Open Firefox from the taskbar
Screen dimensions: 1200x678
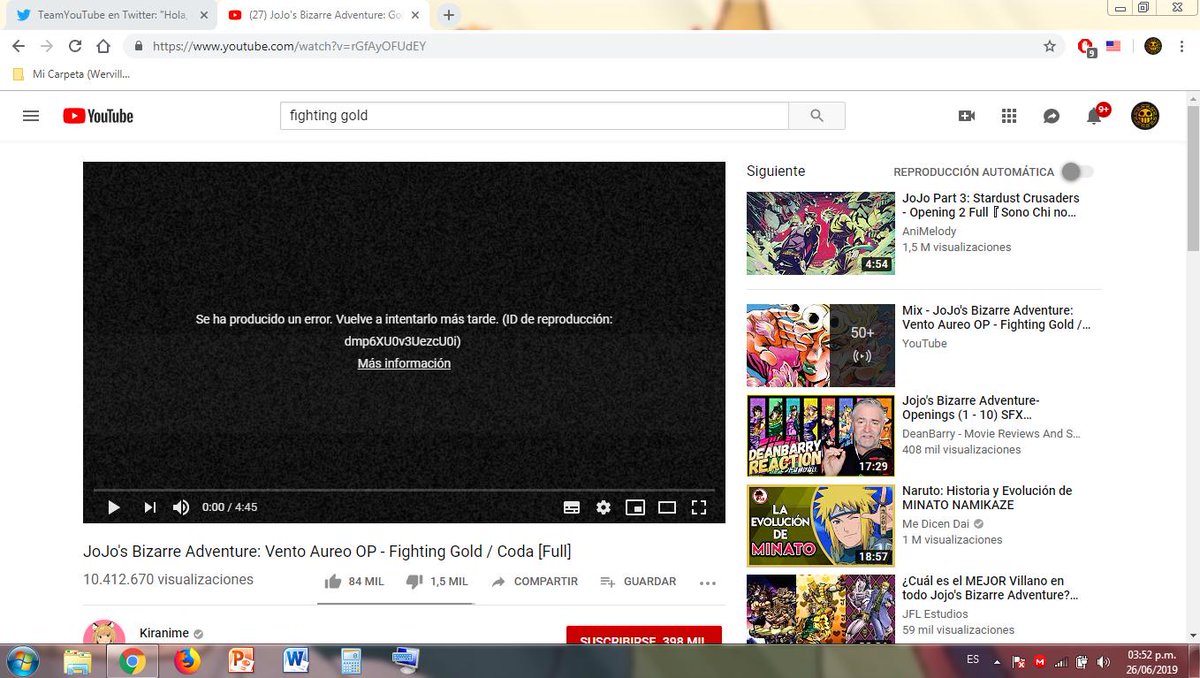187,661
